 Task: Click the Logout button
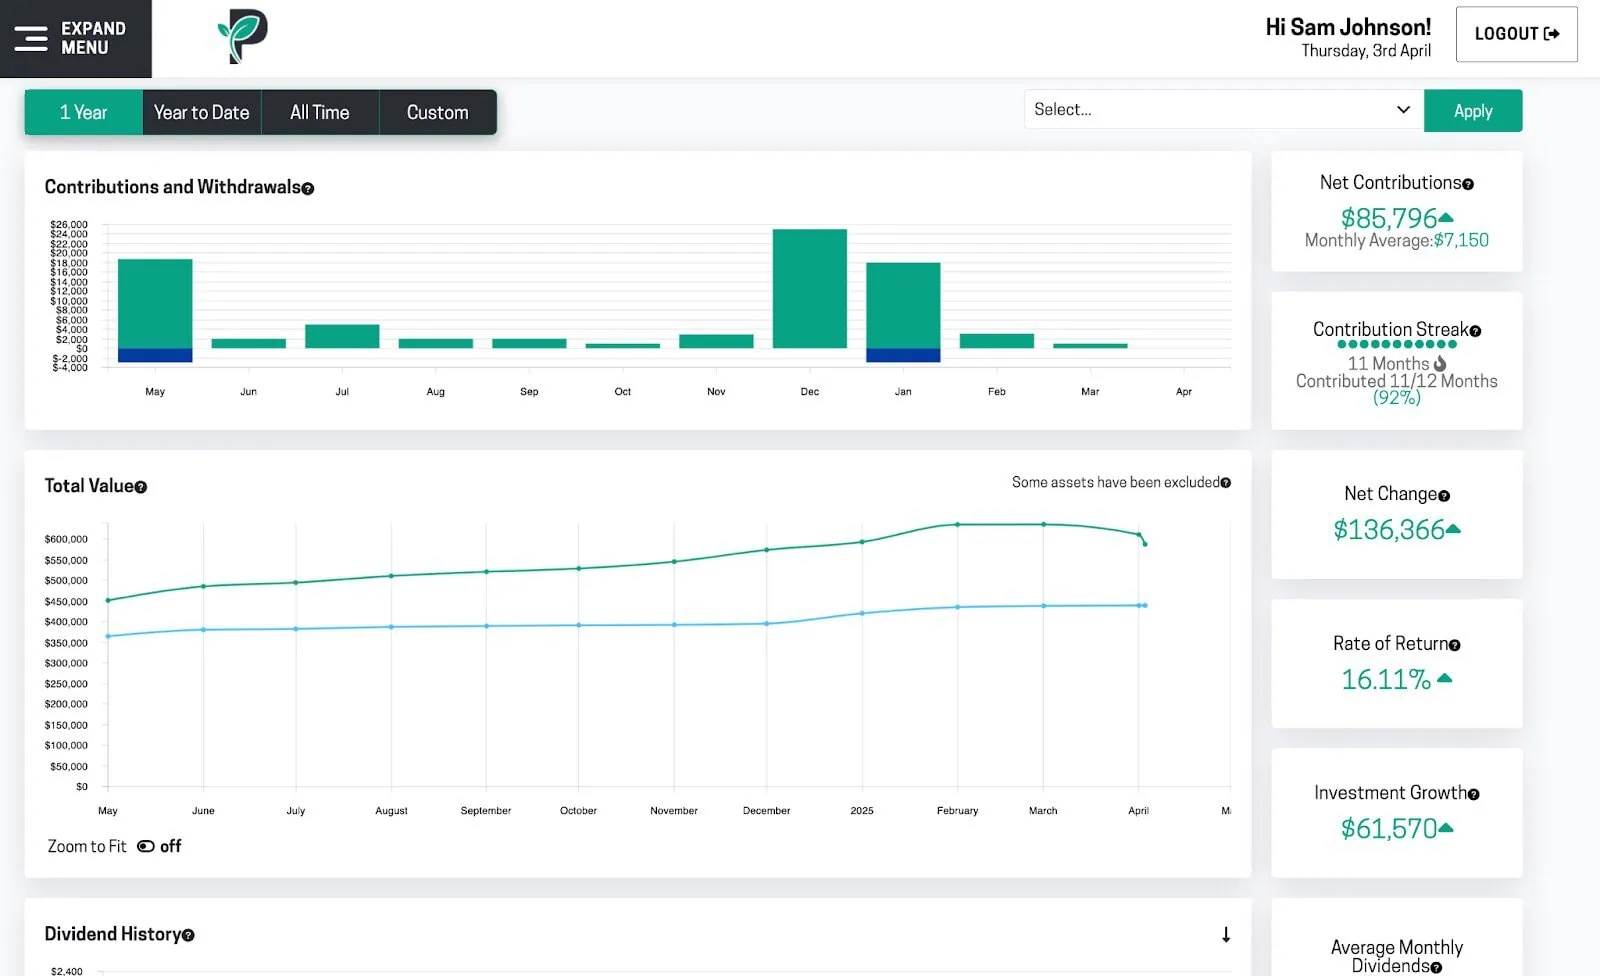[x=1516, y=34]
